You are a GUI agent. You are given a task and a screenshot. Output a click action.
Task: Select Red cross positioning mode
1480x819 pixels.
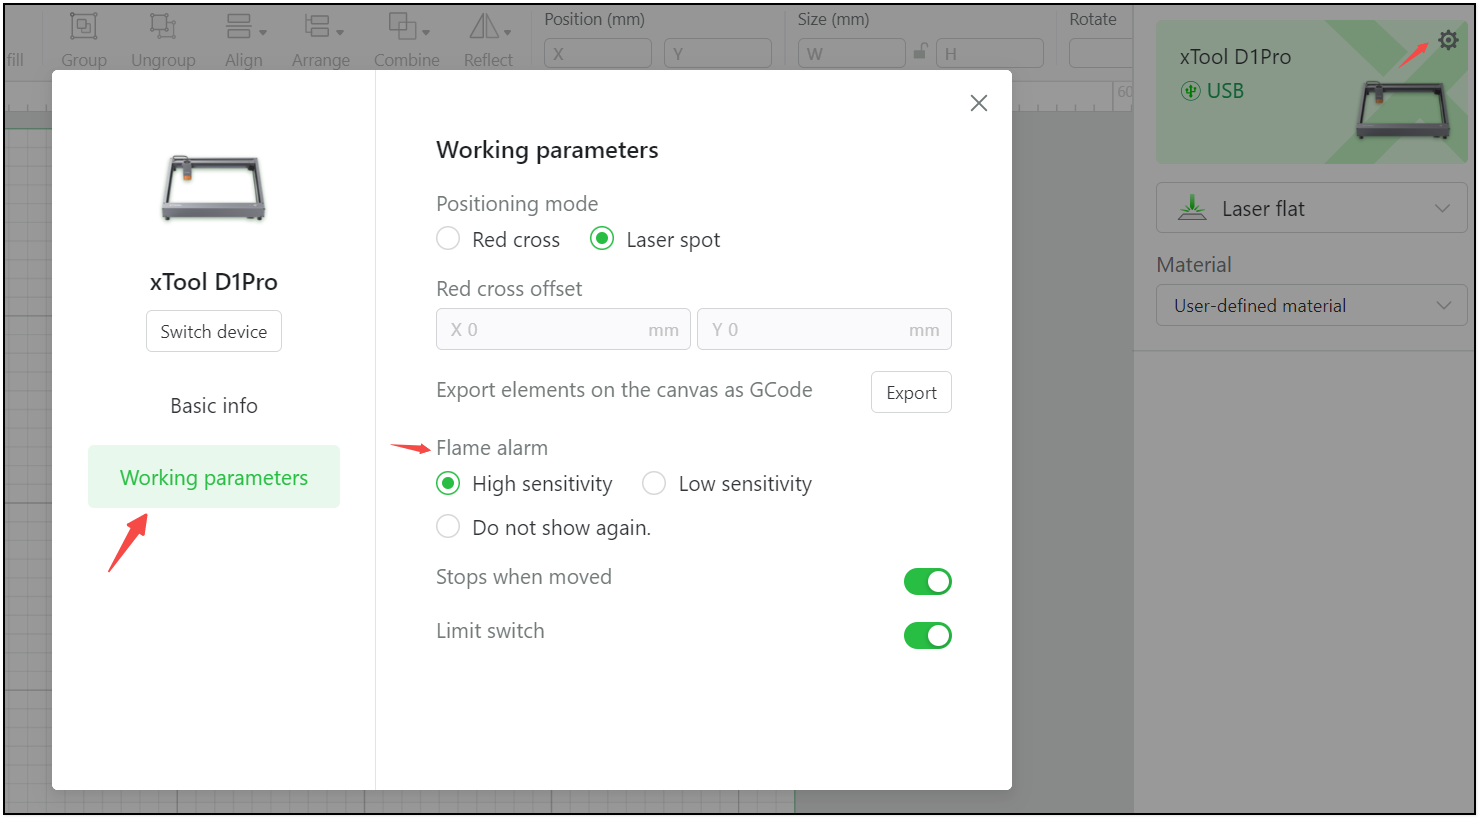(448, 239)
